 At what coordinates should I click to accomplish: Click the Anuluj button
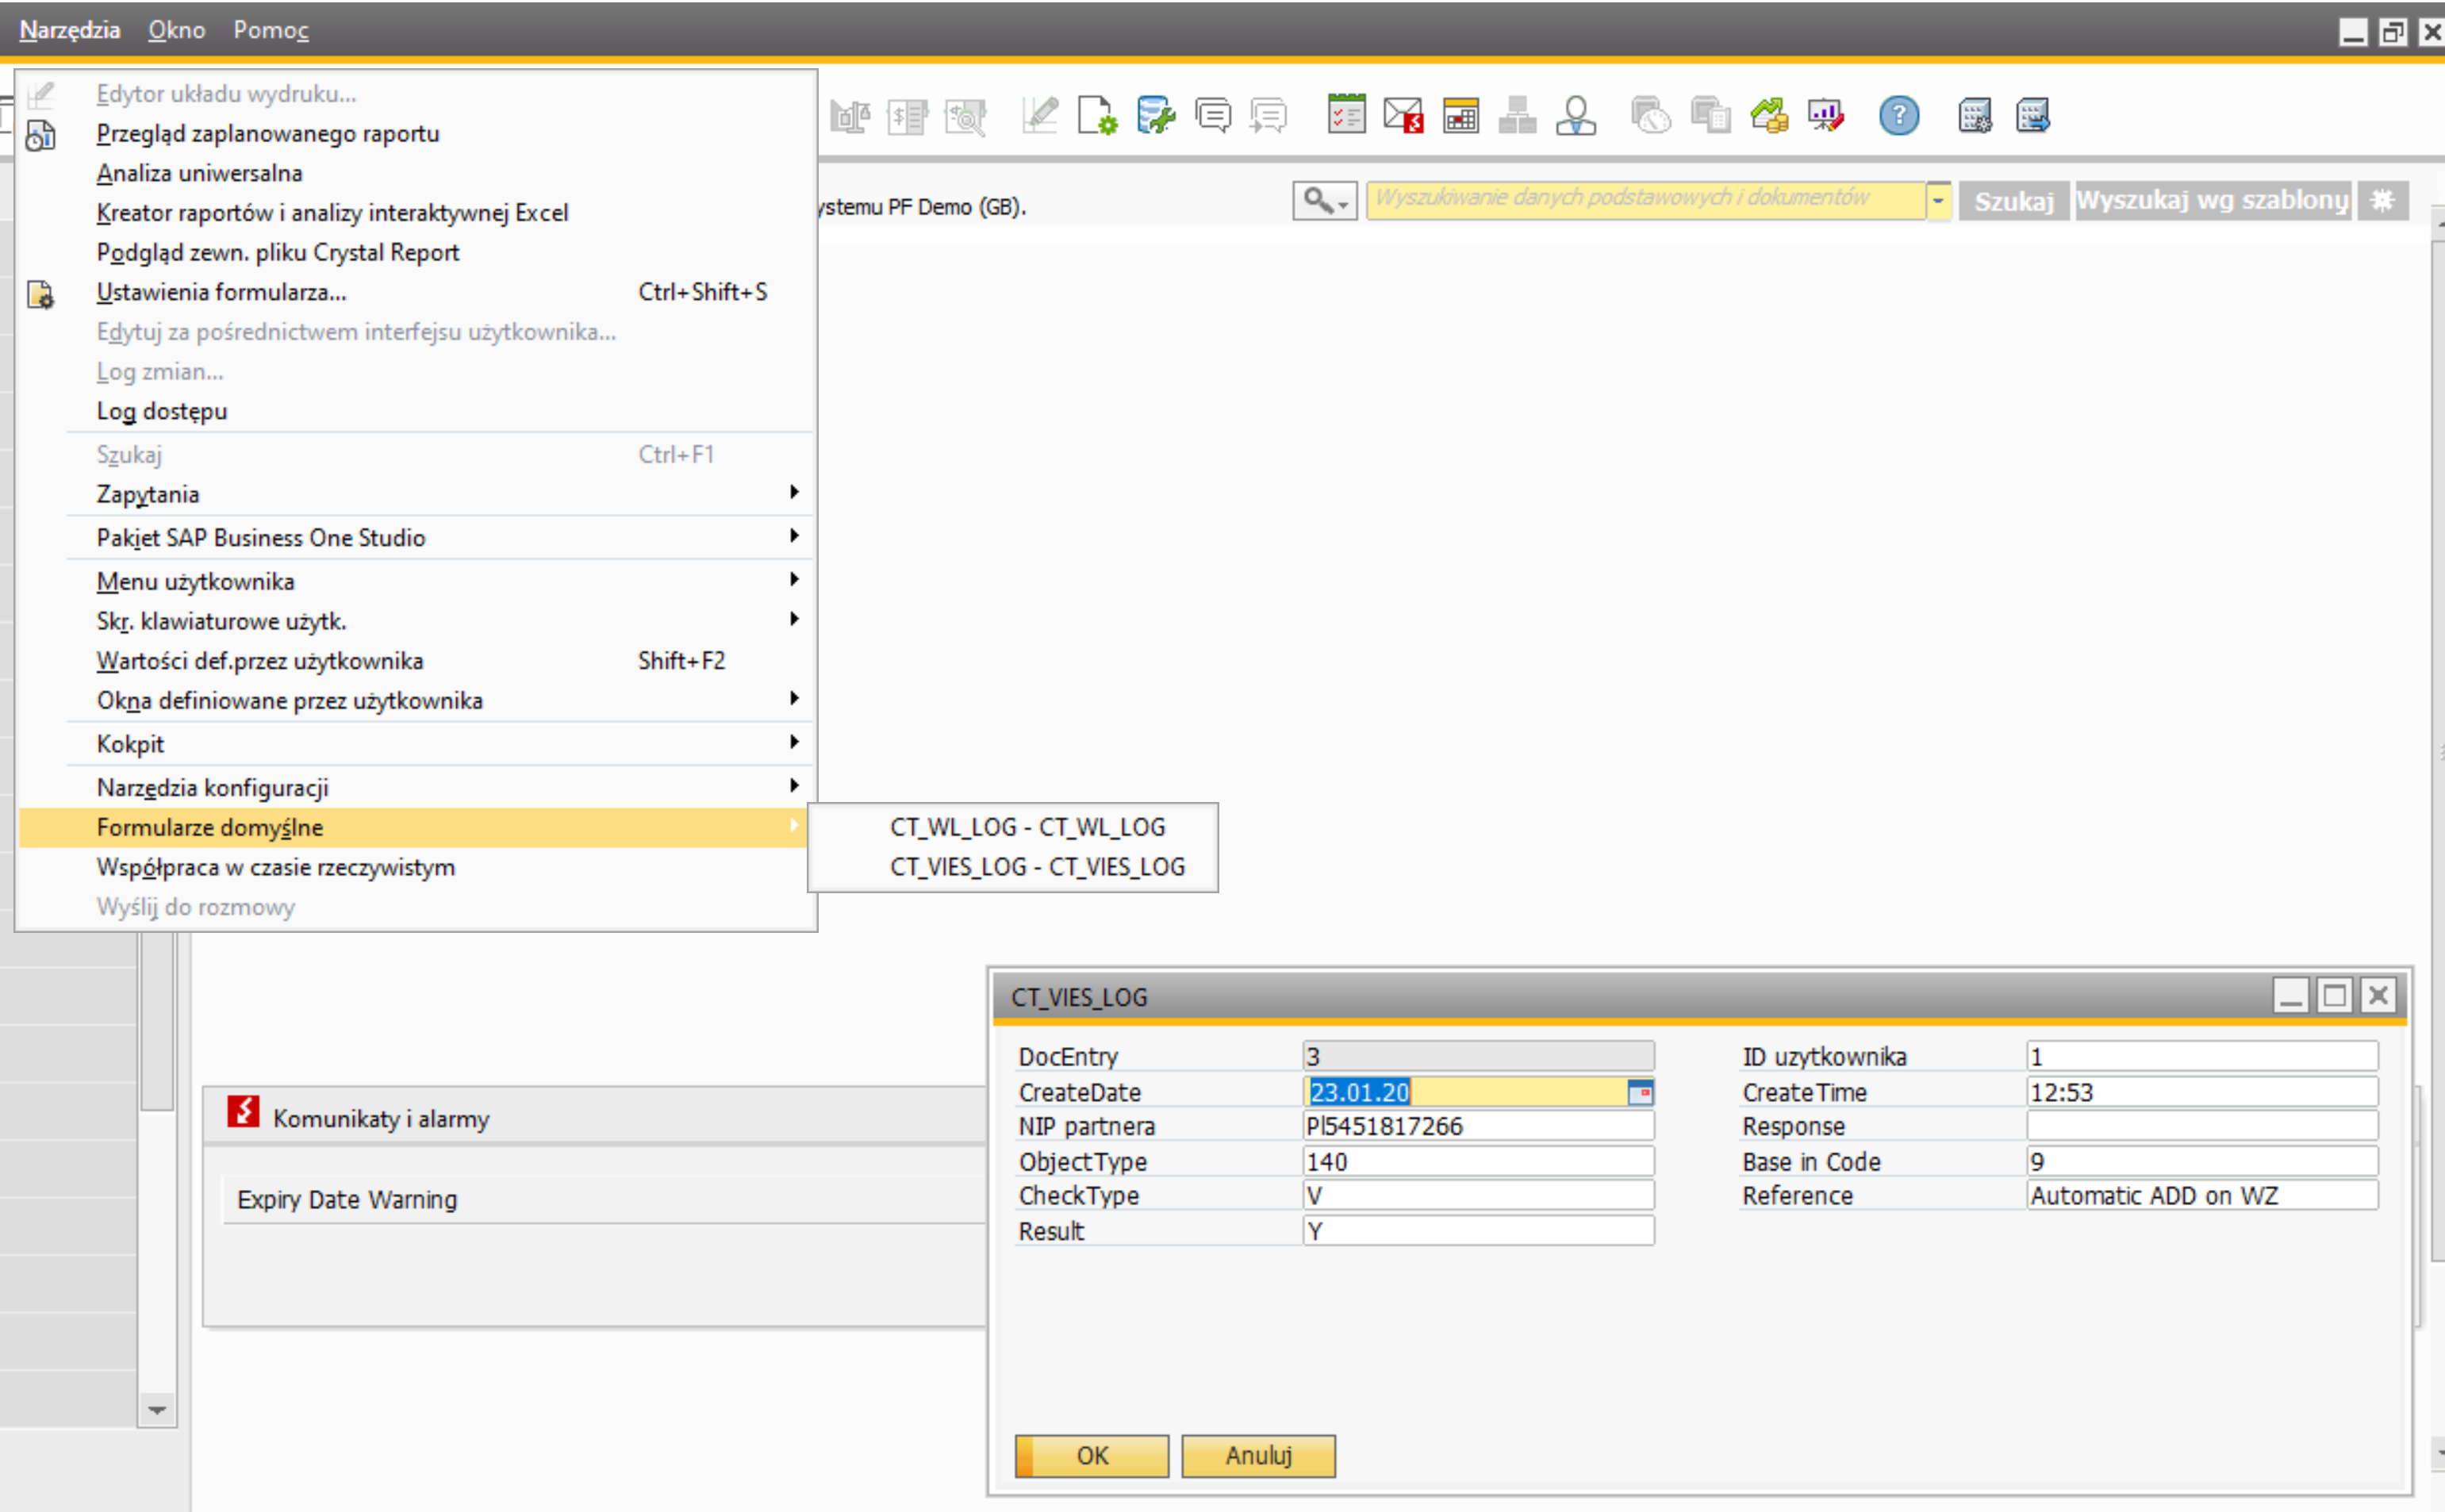click(1258, 1455)
